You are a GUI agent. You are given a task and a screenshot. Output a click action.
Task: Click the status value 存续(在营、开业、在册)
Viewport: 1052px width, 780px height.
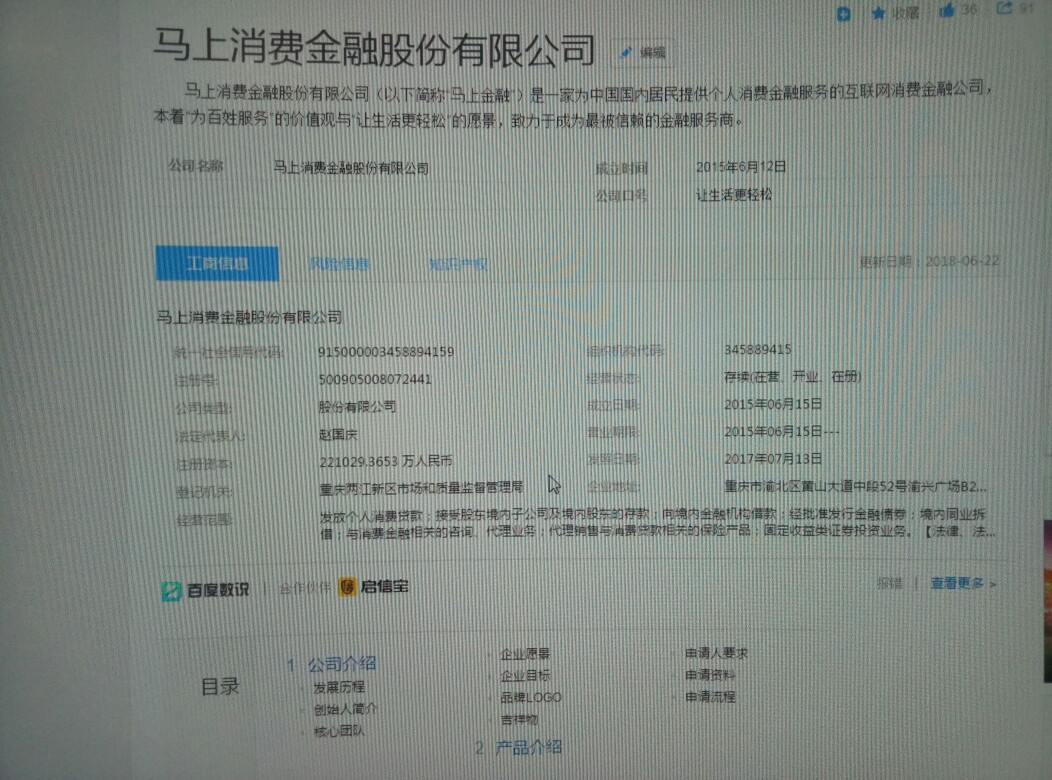[792, 376]
